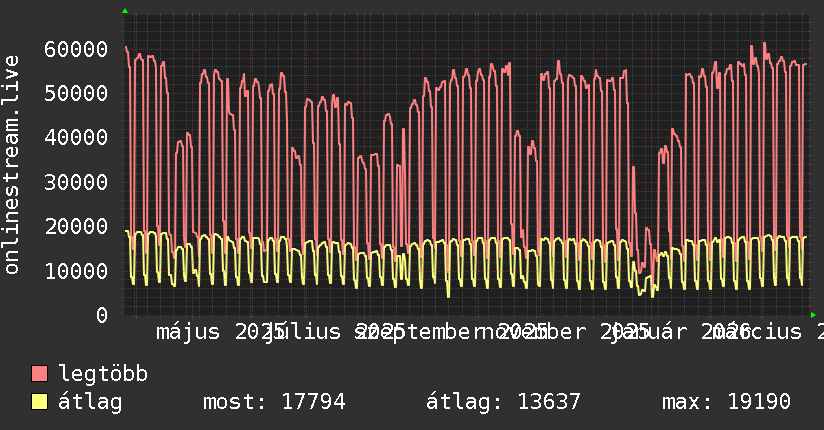Click the 40000 y-axis label

[76, 138]
